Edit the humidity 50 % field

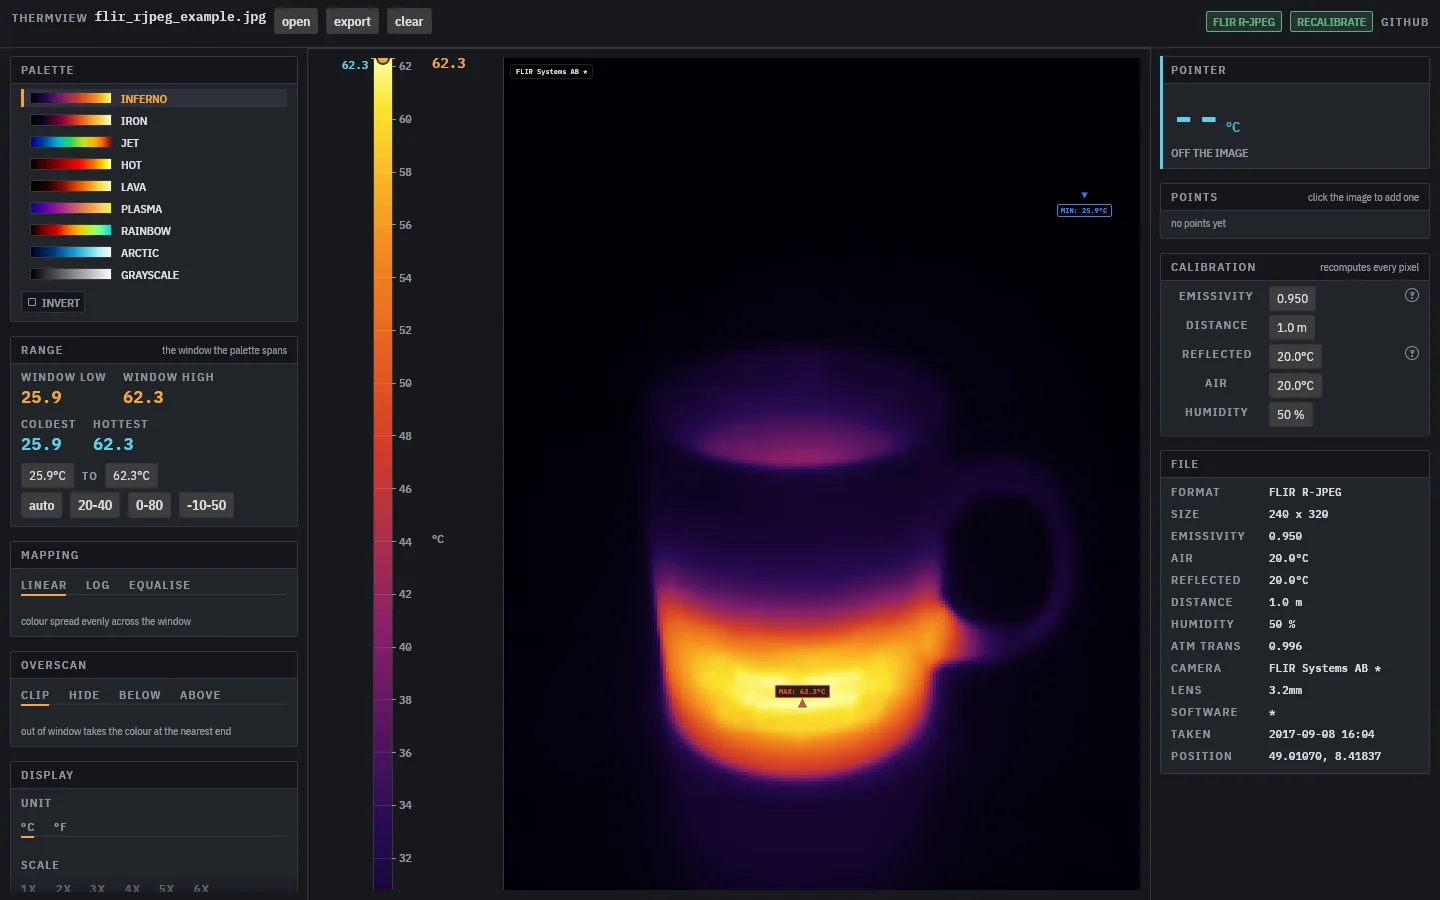pos(1290,414)
